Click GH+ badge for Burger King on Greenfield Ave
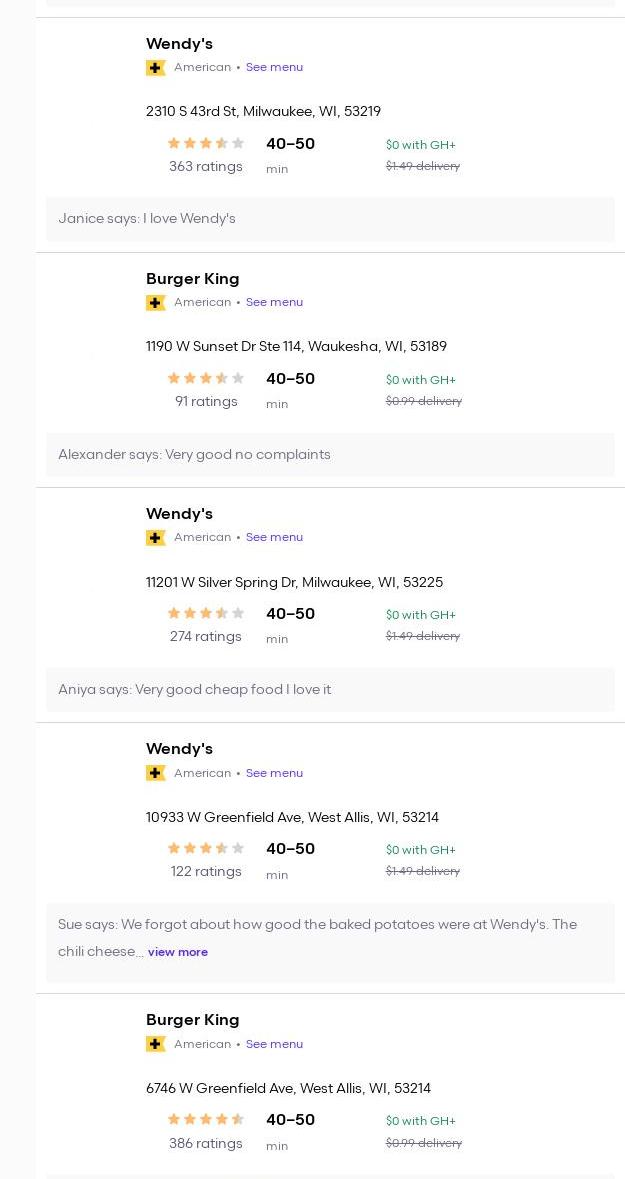 [155, 1044]
